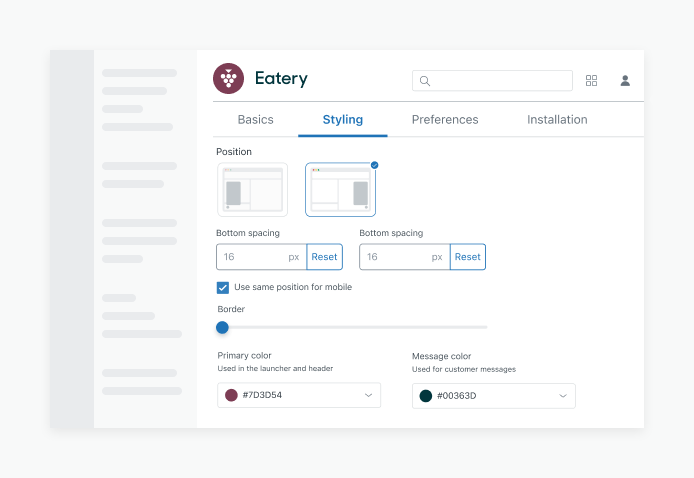Go to the Installation tab
This screenshot has width=694, height=478.
pos(557,120)
